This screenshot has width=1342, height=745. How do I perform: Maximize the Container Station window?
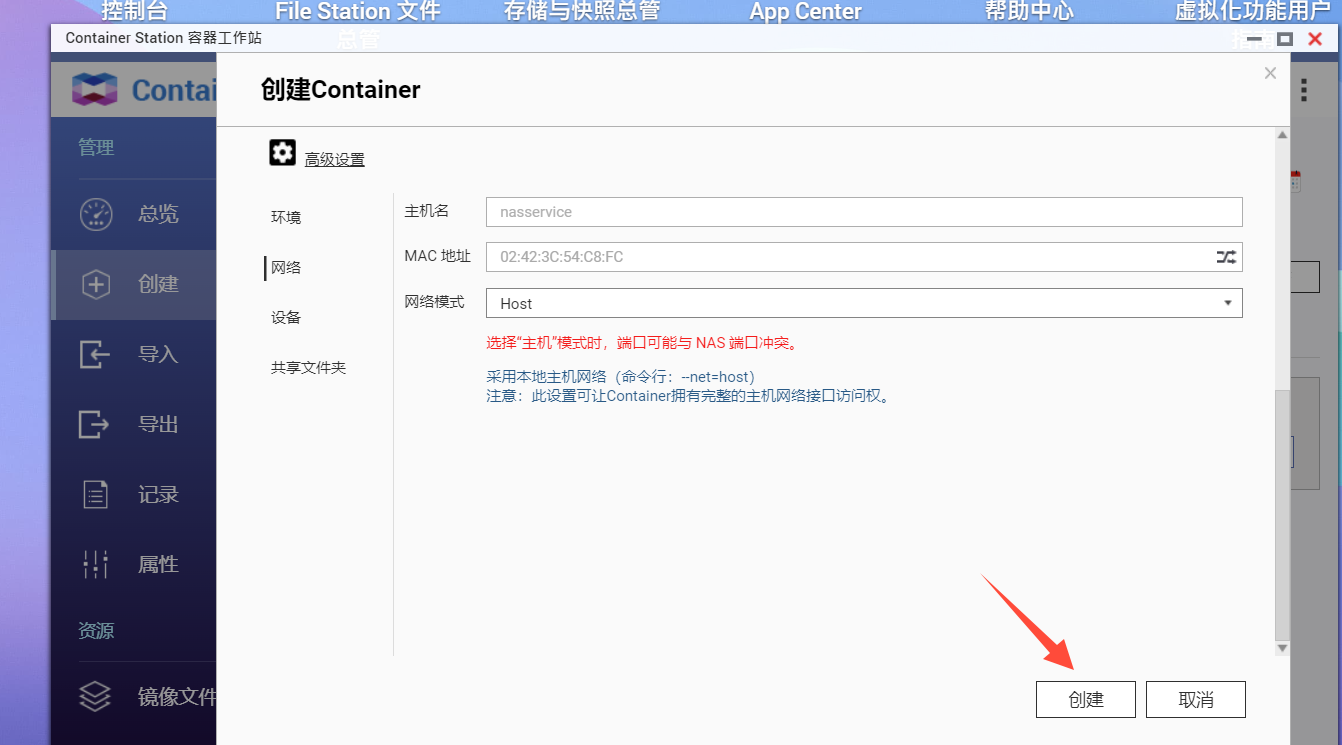click(1285, 39)
